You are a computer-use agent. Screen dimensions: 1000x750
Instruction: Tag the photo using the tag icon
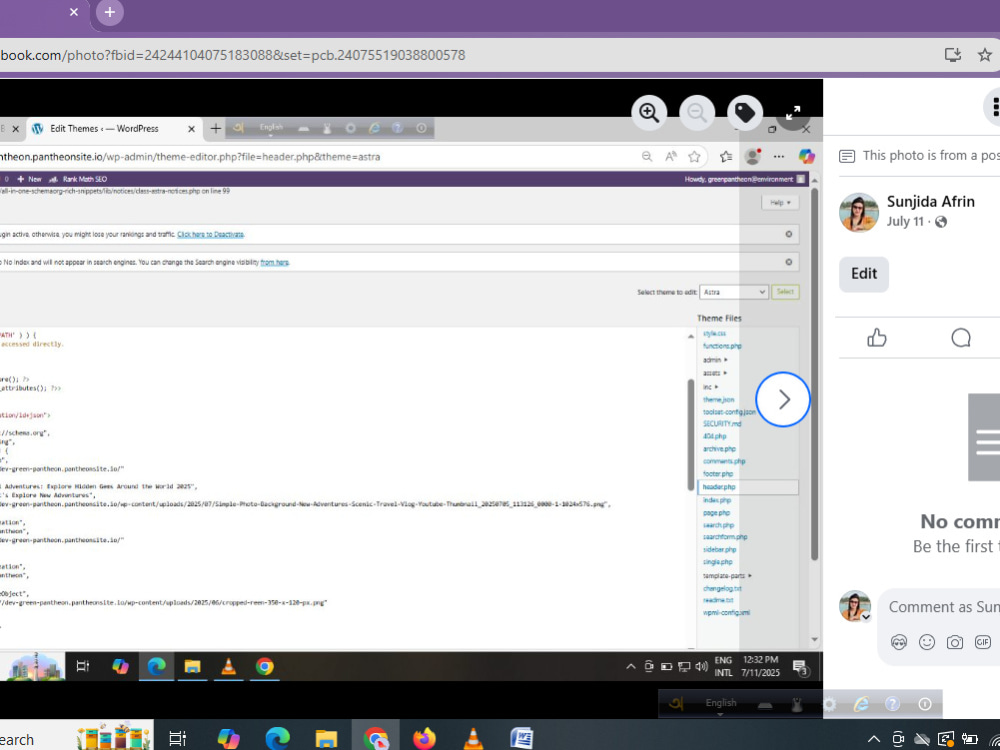click(745, 113)
